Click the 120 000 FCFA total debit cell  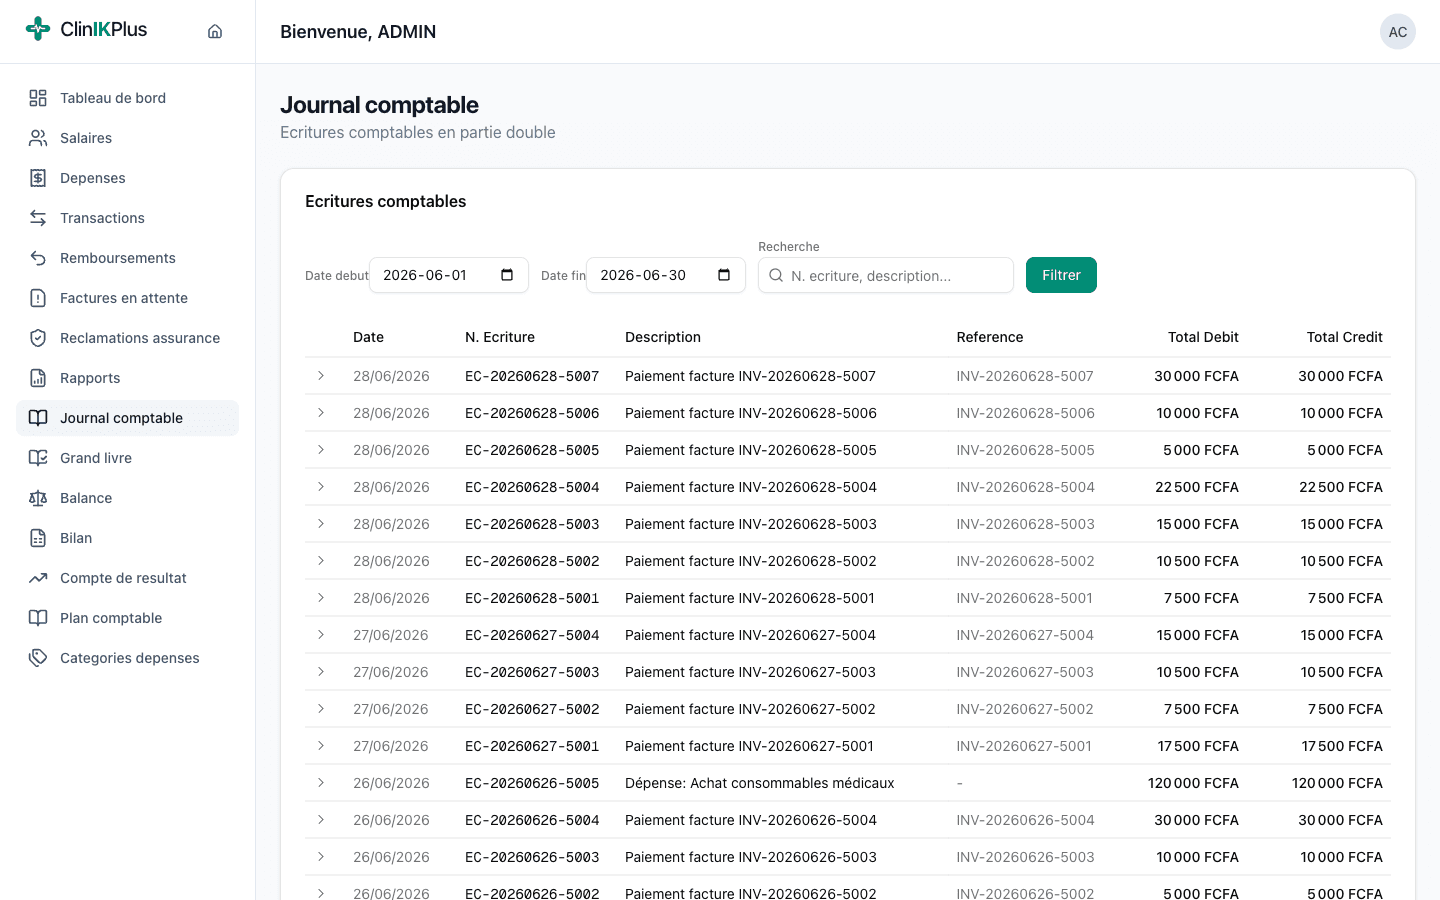(x=1193, y=783)
